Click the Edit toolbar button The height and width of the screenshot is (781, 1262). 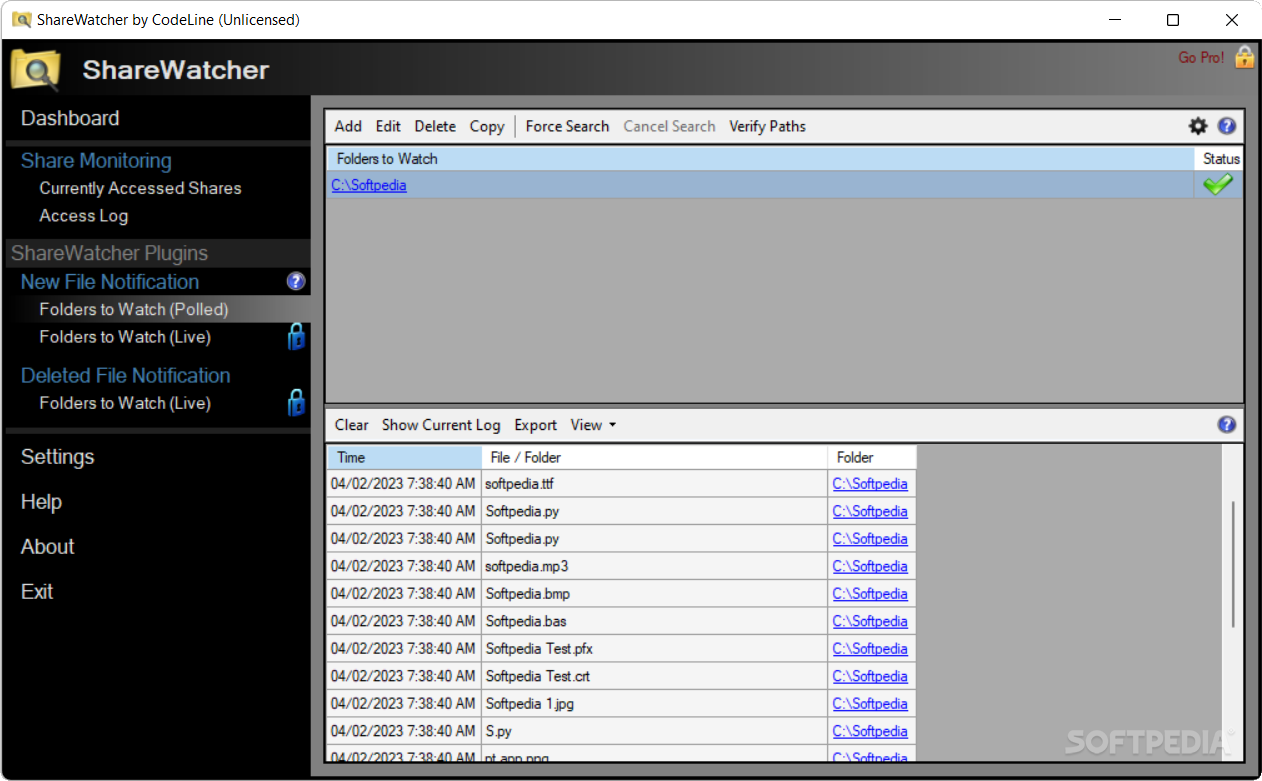[x=388, y=126]
